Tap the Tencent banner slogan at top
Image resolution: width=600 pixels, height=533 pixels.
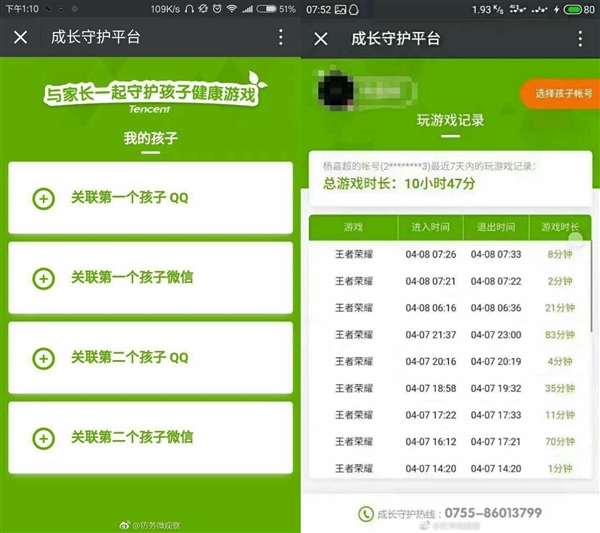point(150,96)
